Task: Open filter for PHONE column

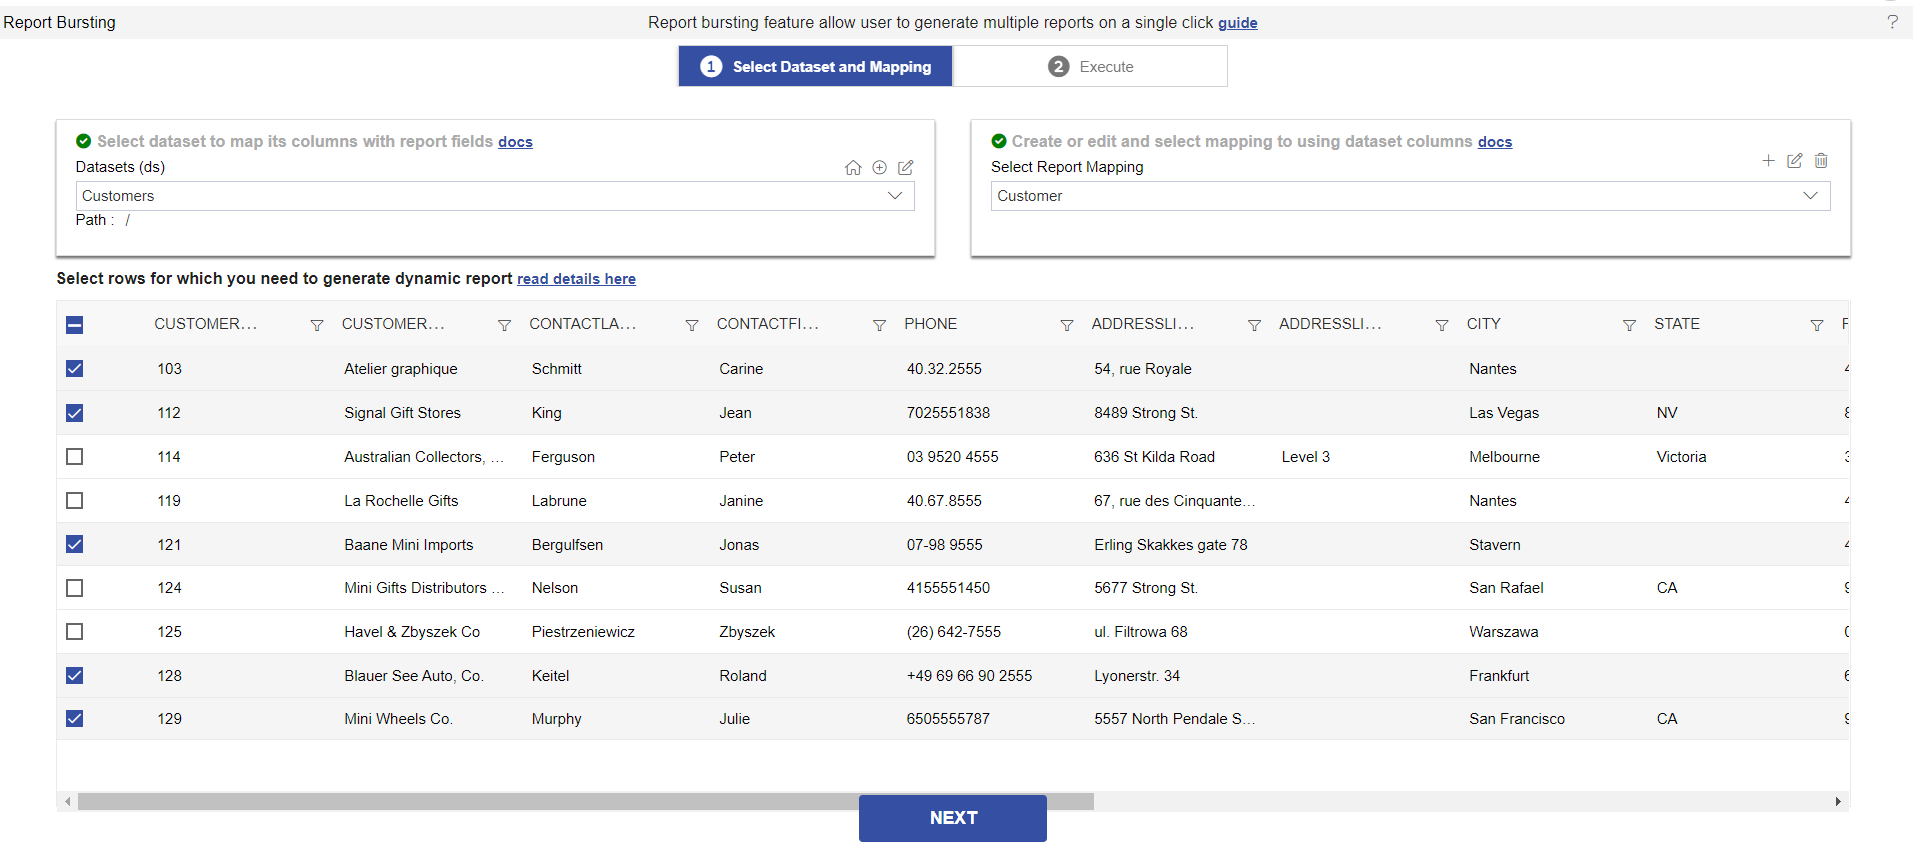Action: tap(1067, 325)
